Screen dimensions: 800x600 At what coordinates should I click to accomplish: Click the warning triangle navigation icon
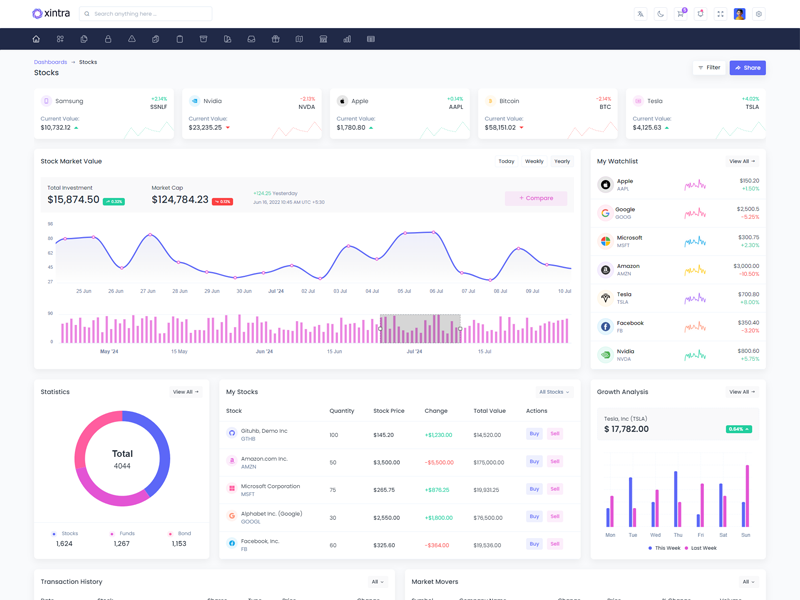[x=132, y=39]
